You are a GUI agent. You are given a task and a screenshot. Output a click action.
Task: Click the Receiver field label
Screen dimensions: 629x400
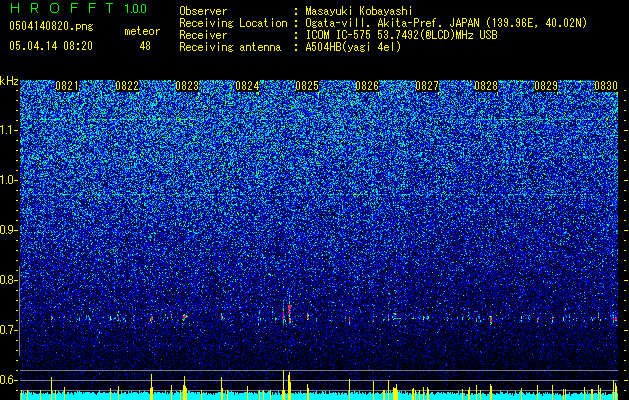[x=203, y=35]
